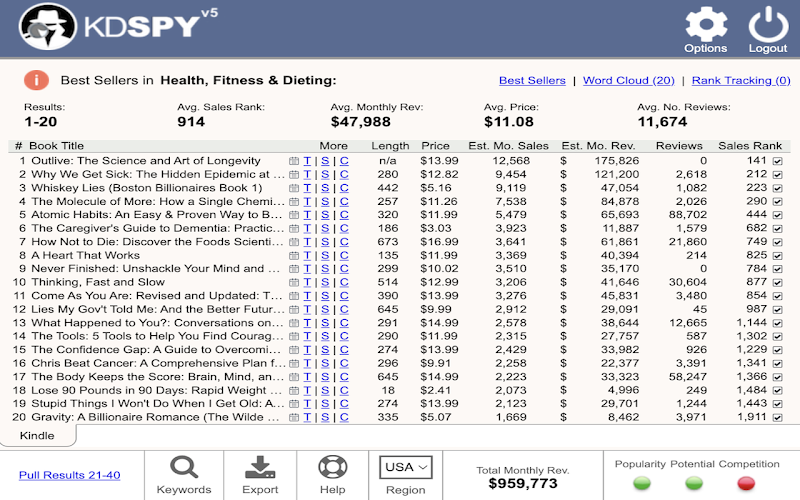Image resolution: width=800 pixels, height=500 pixels.
Task: Click the Export download icon
Action: [x=260, y=466]
